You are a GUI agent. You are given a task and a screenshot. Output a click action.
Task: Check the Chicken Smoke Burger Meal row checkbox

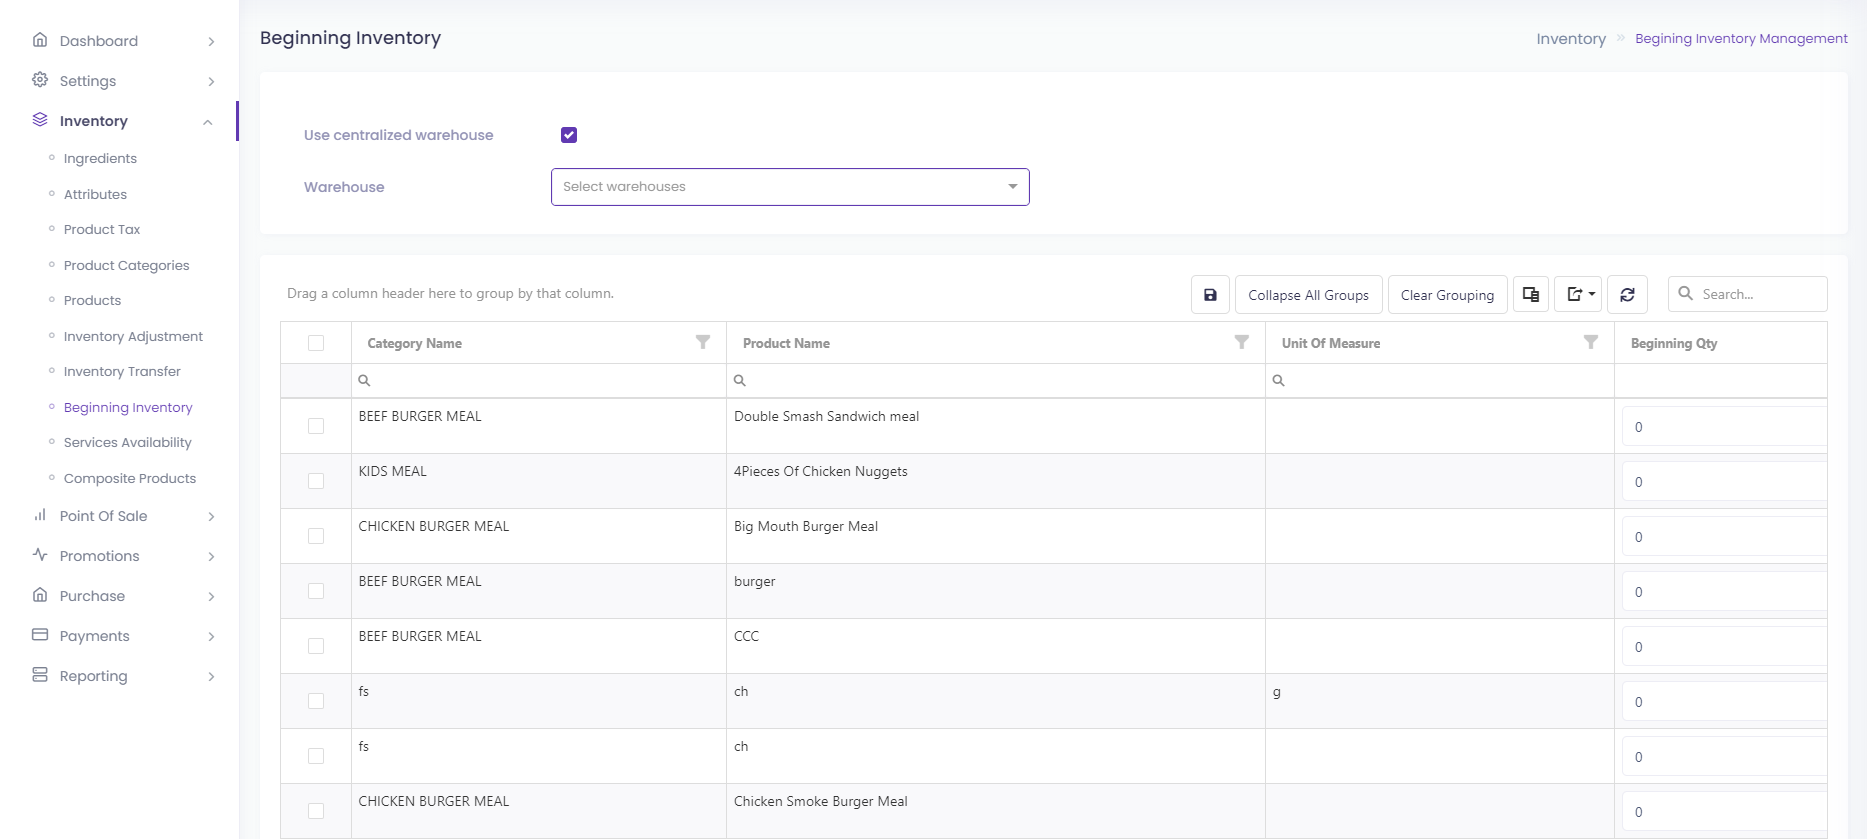tap(316, 811)
